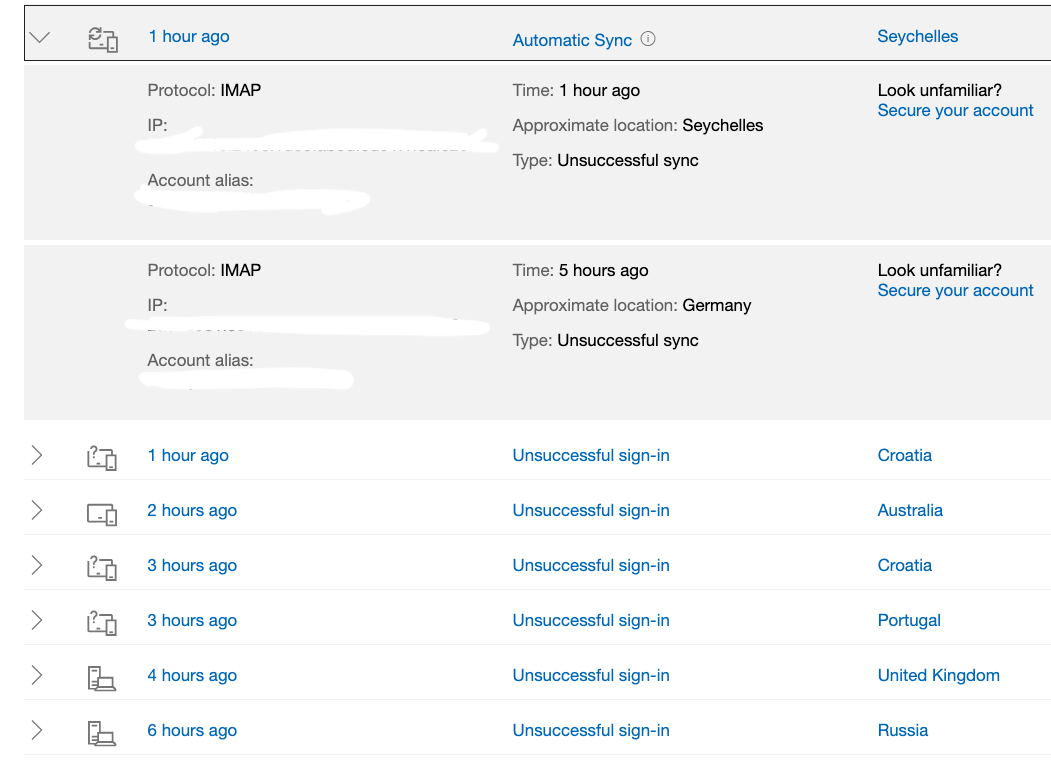Click the tablet device icon for Australia row
This screenshot has width=1051, height=761.
point(102,511)
